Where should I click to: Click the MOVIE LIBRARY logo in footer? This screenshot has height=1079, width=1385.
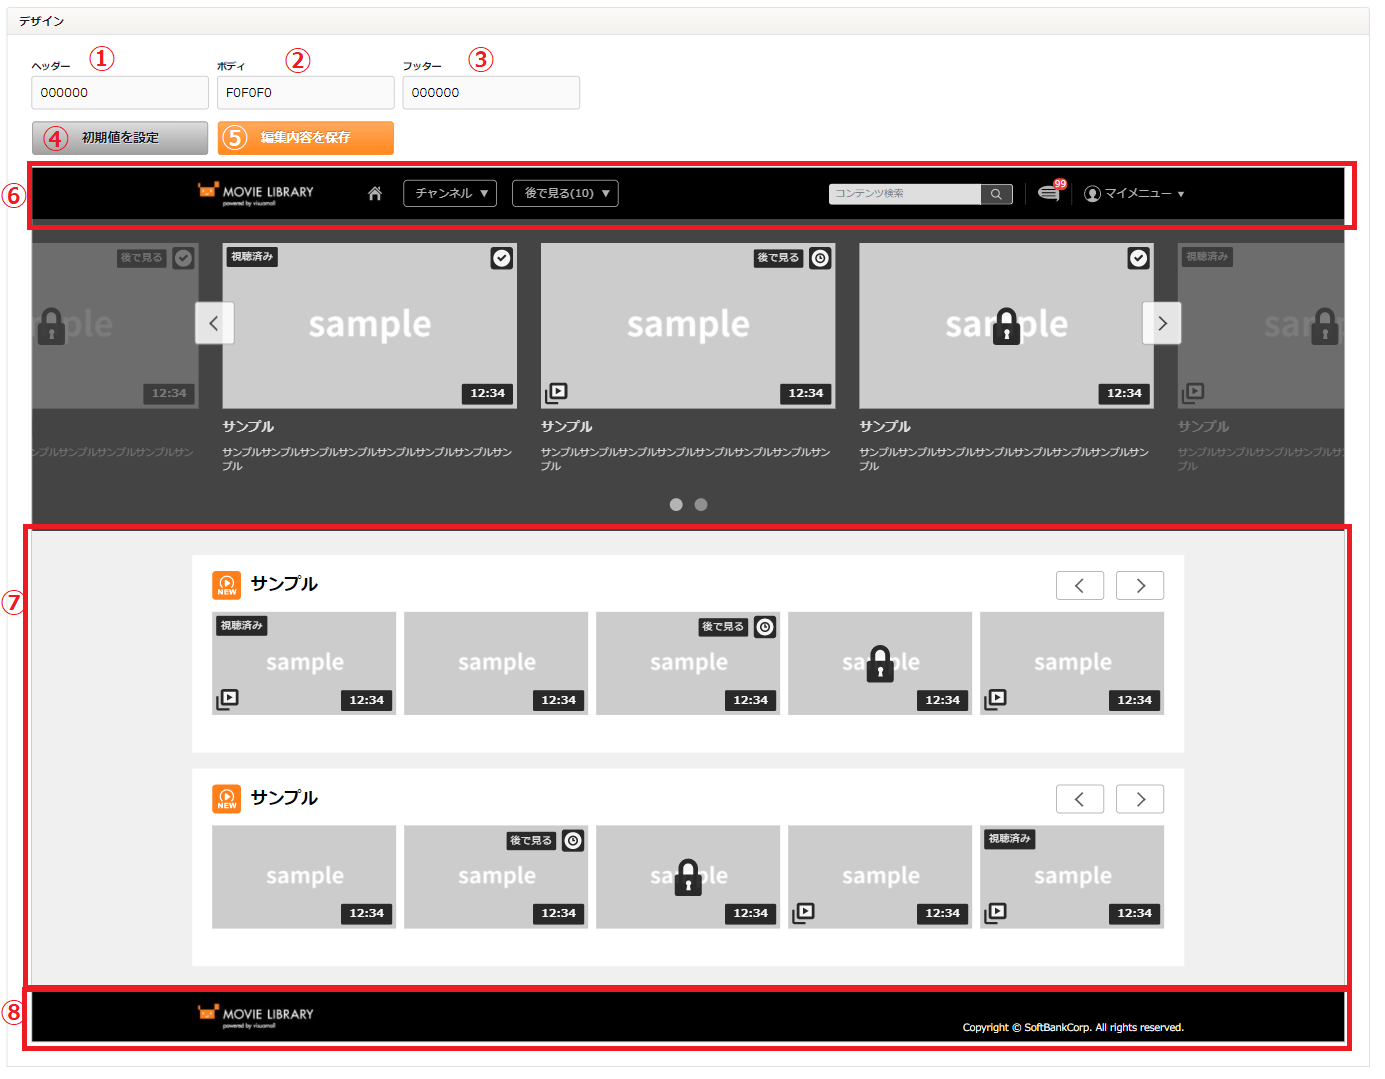(256, 1016)
